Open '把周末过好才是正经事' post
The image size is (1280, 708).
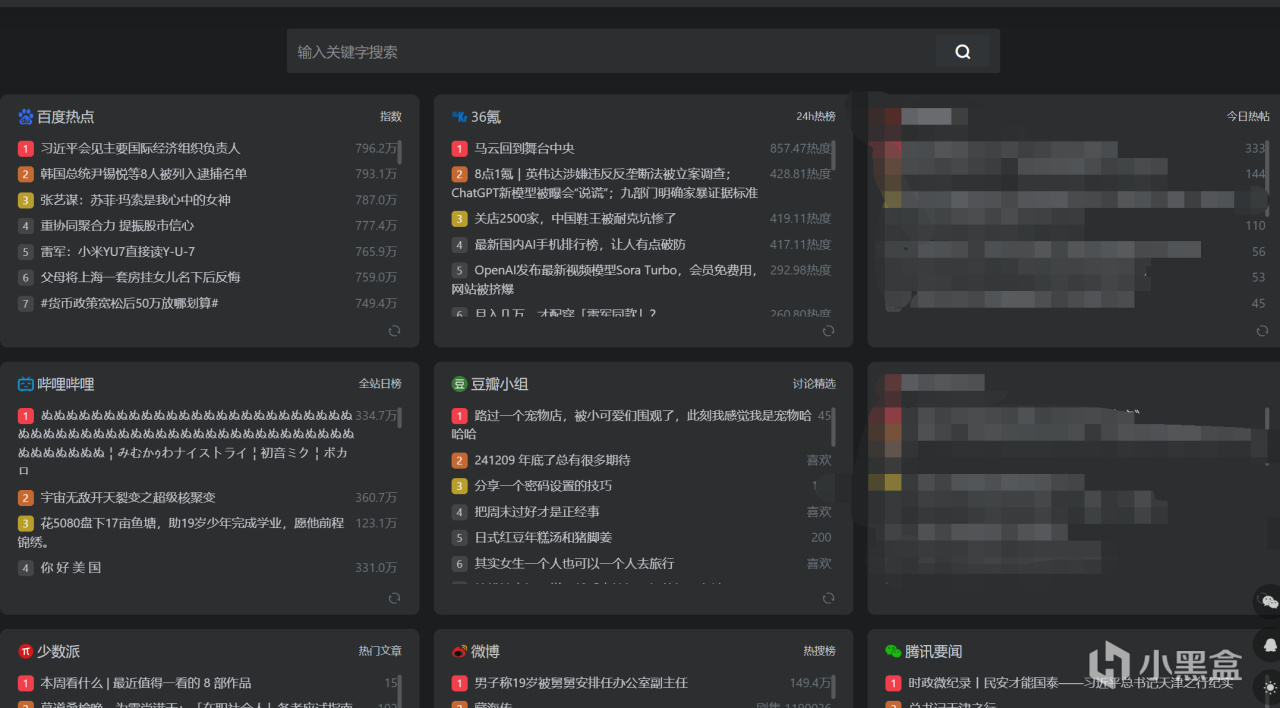click(x=537, y=512)
